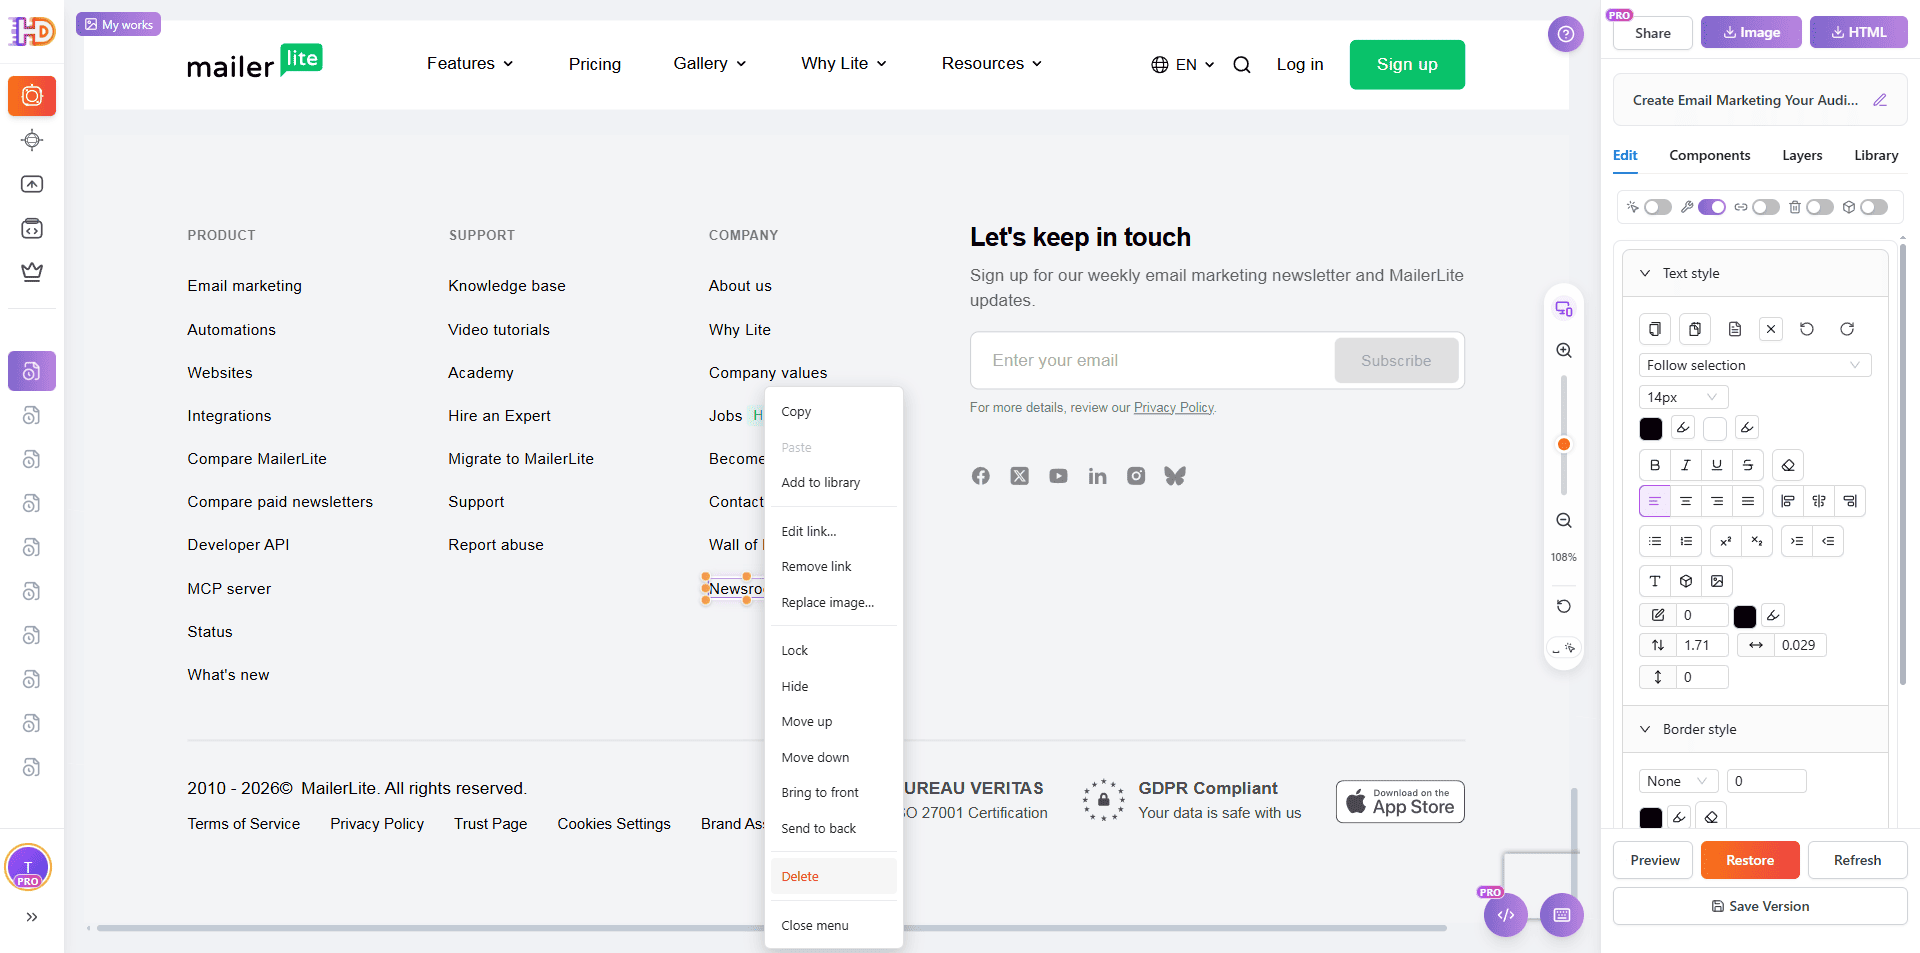The height and width of the screenshot is (953, 1920).
Task: Apply superscript formatting
Action: click(x=1726, y=541)
